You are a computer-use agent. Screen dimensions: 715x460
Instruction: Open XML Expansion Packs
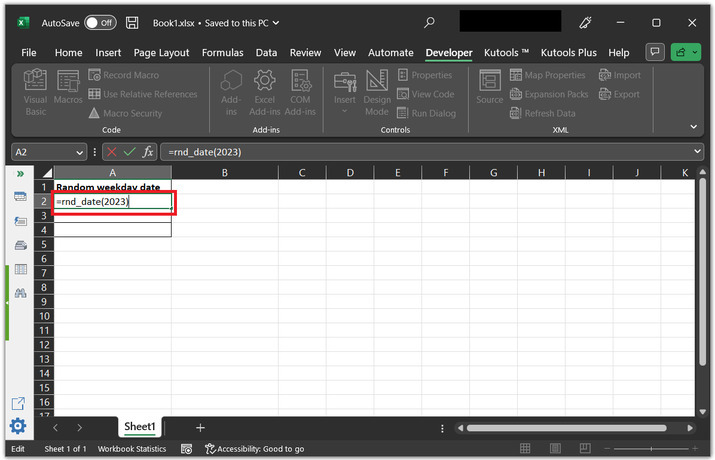coord(549,94)
